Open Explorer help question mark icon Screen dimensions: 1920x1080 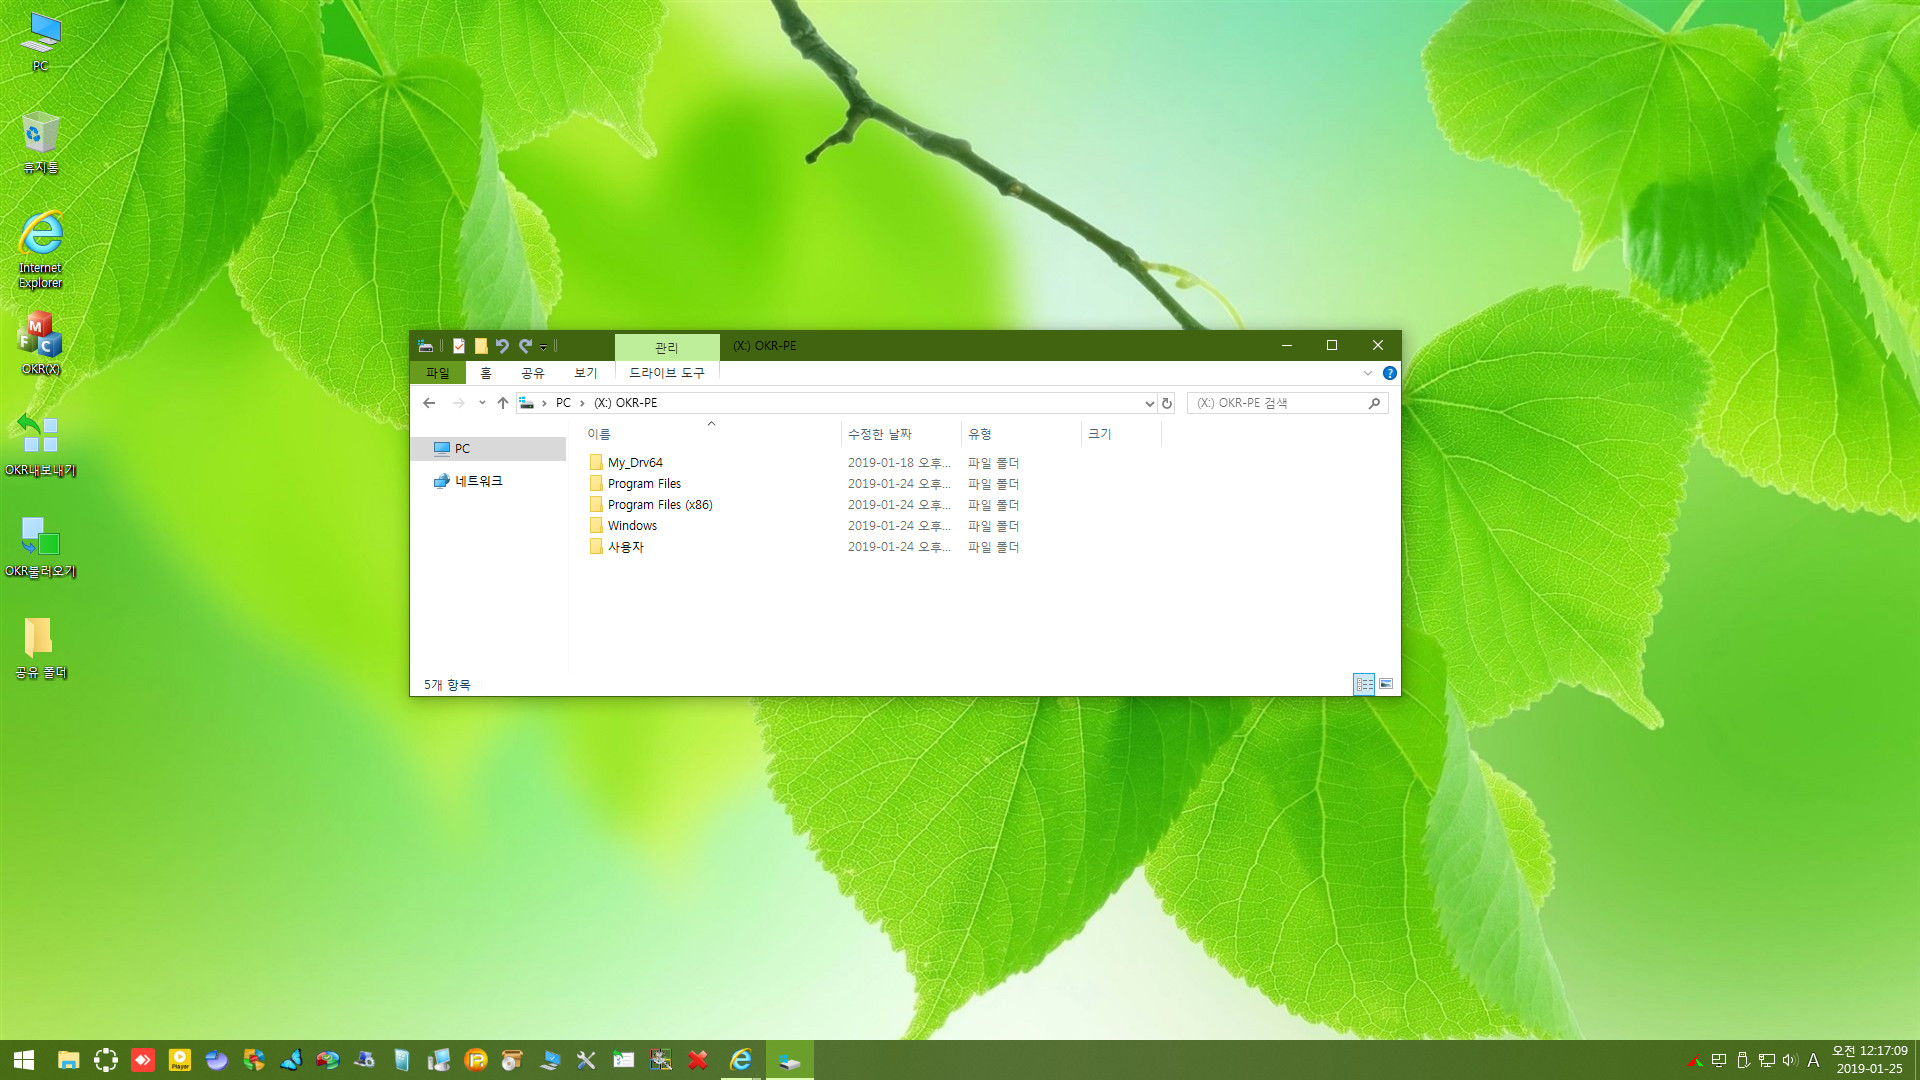tap(1390, 373)
